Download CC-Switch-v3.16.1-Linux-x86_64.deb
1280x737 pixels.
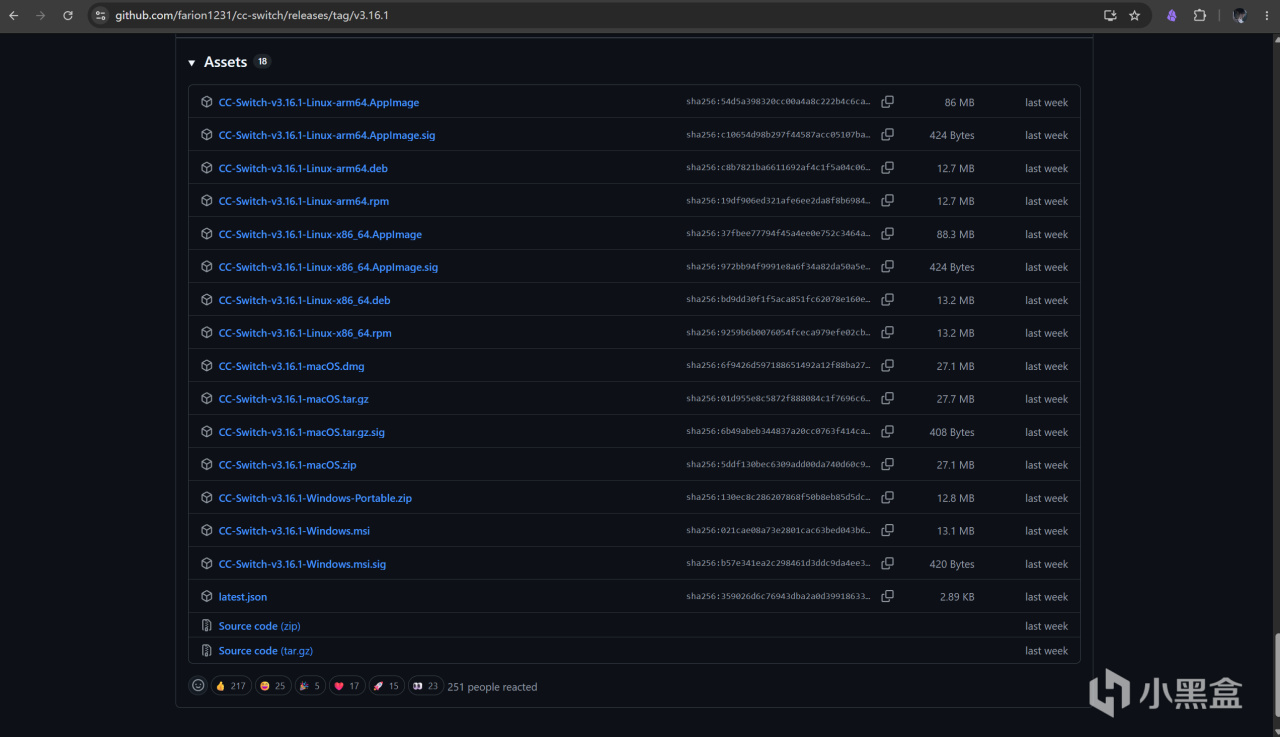[x=304, y=300]
